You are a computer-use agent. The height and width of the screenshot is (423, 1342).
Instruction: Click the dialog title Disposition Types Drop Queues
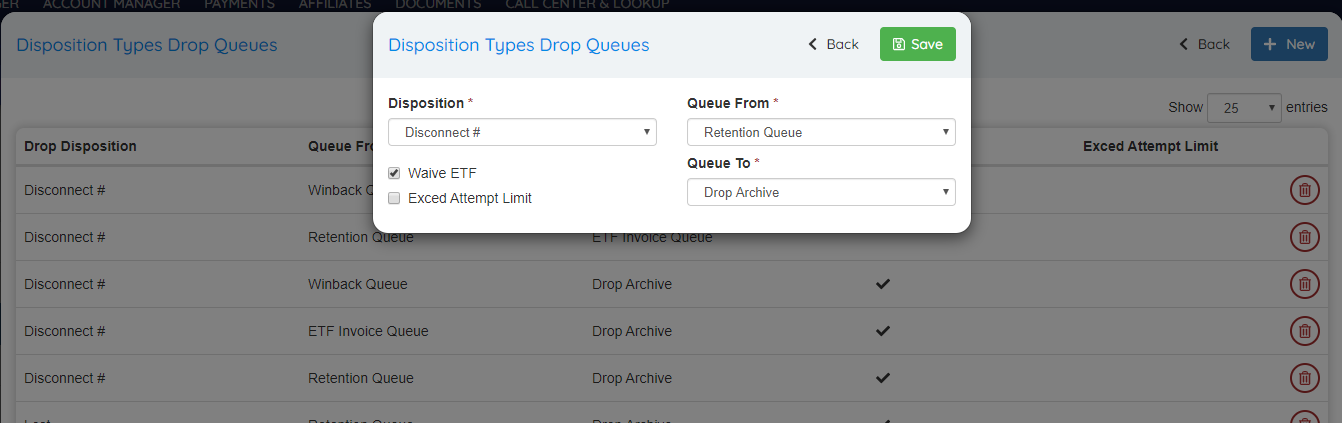click(x=518, y=45)
